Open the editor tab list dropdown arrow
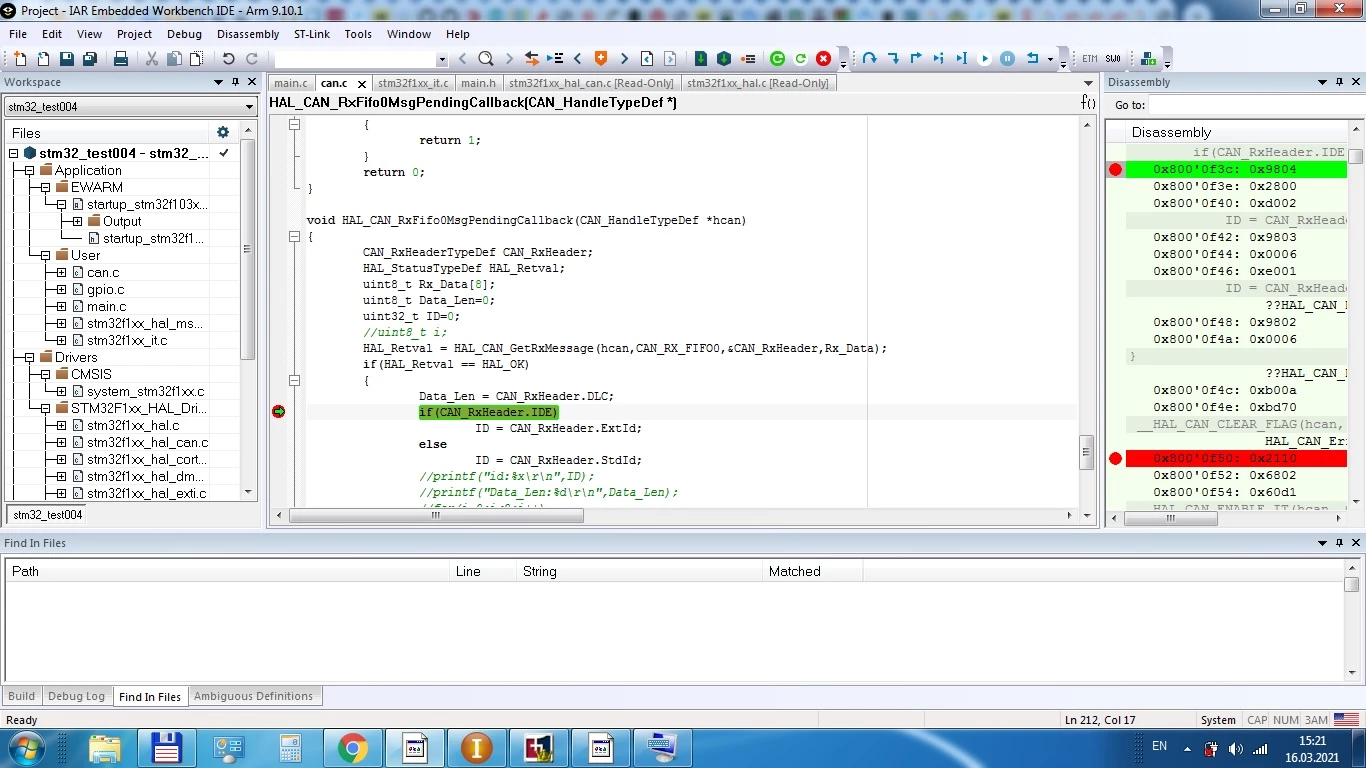Image resolution: width=1366 pixels, height=768 pixels. pos(1089,83)
